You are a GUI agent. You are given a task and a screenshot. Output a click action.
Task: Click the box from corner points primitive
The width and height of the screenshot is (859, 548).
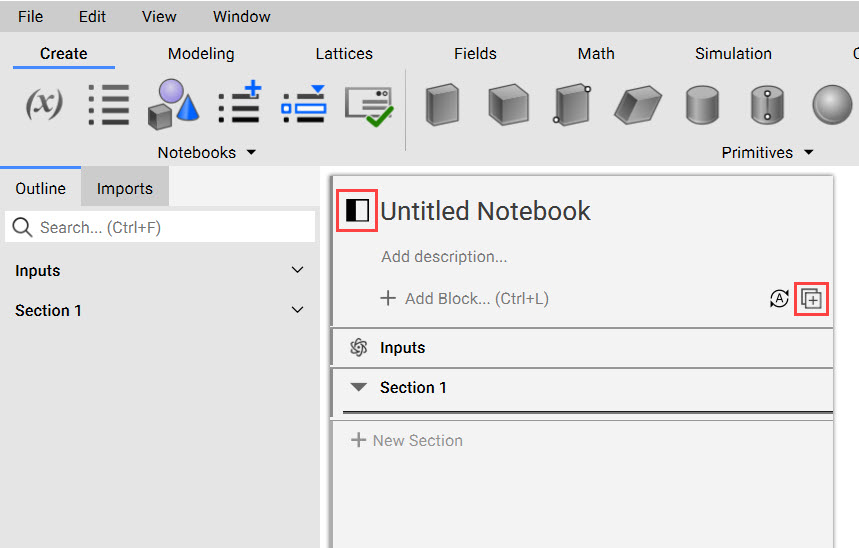point(572,105)
